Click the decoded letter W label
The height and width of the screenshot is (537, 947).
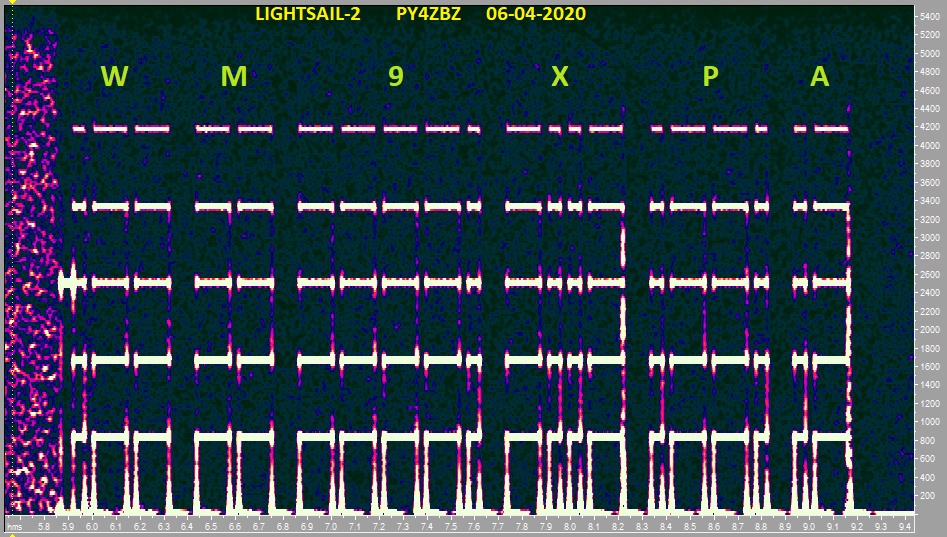(x=115, y=76)
